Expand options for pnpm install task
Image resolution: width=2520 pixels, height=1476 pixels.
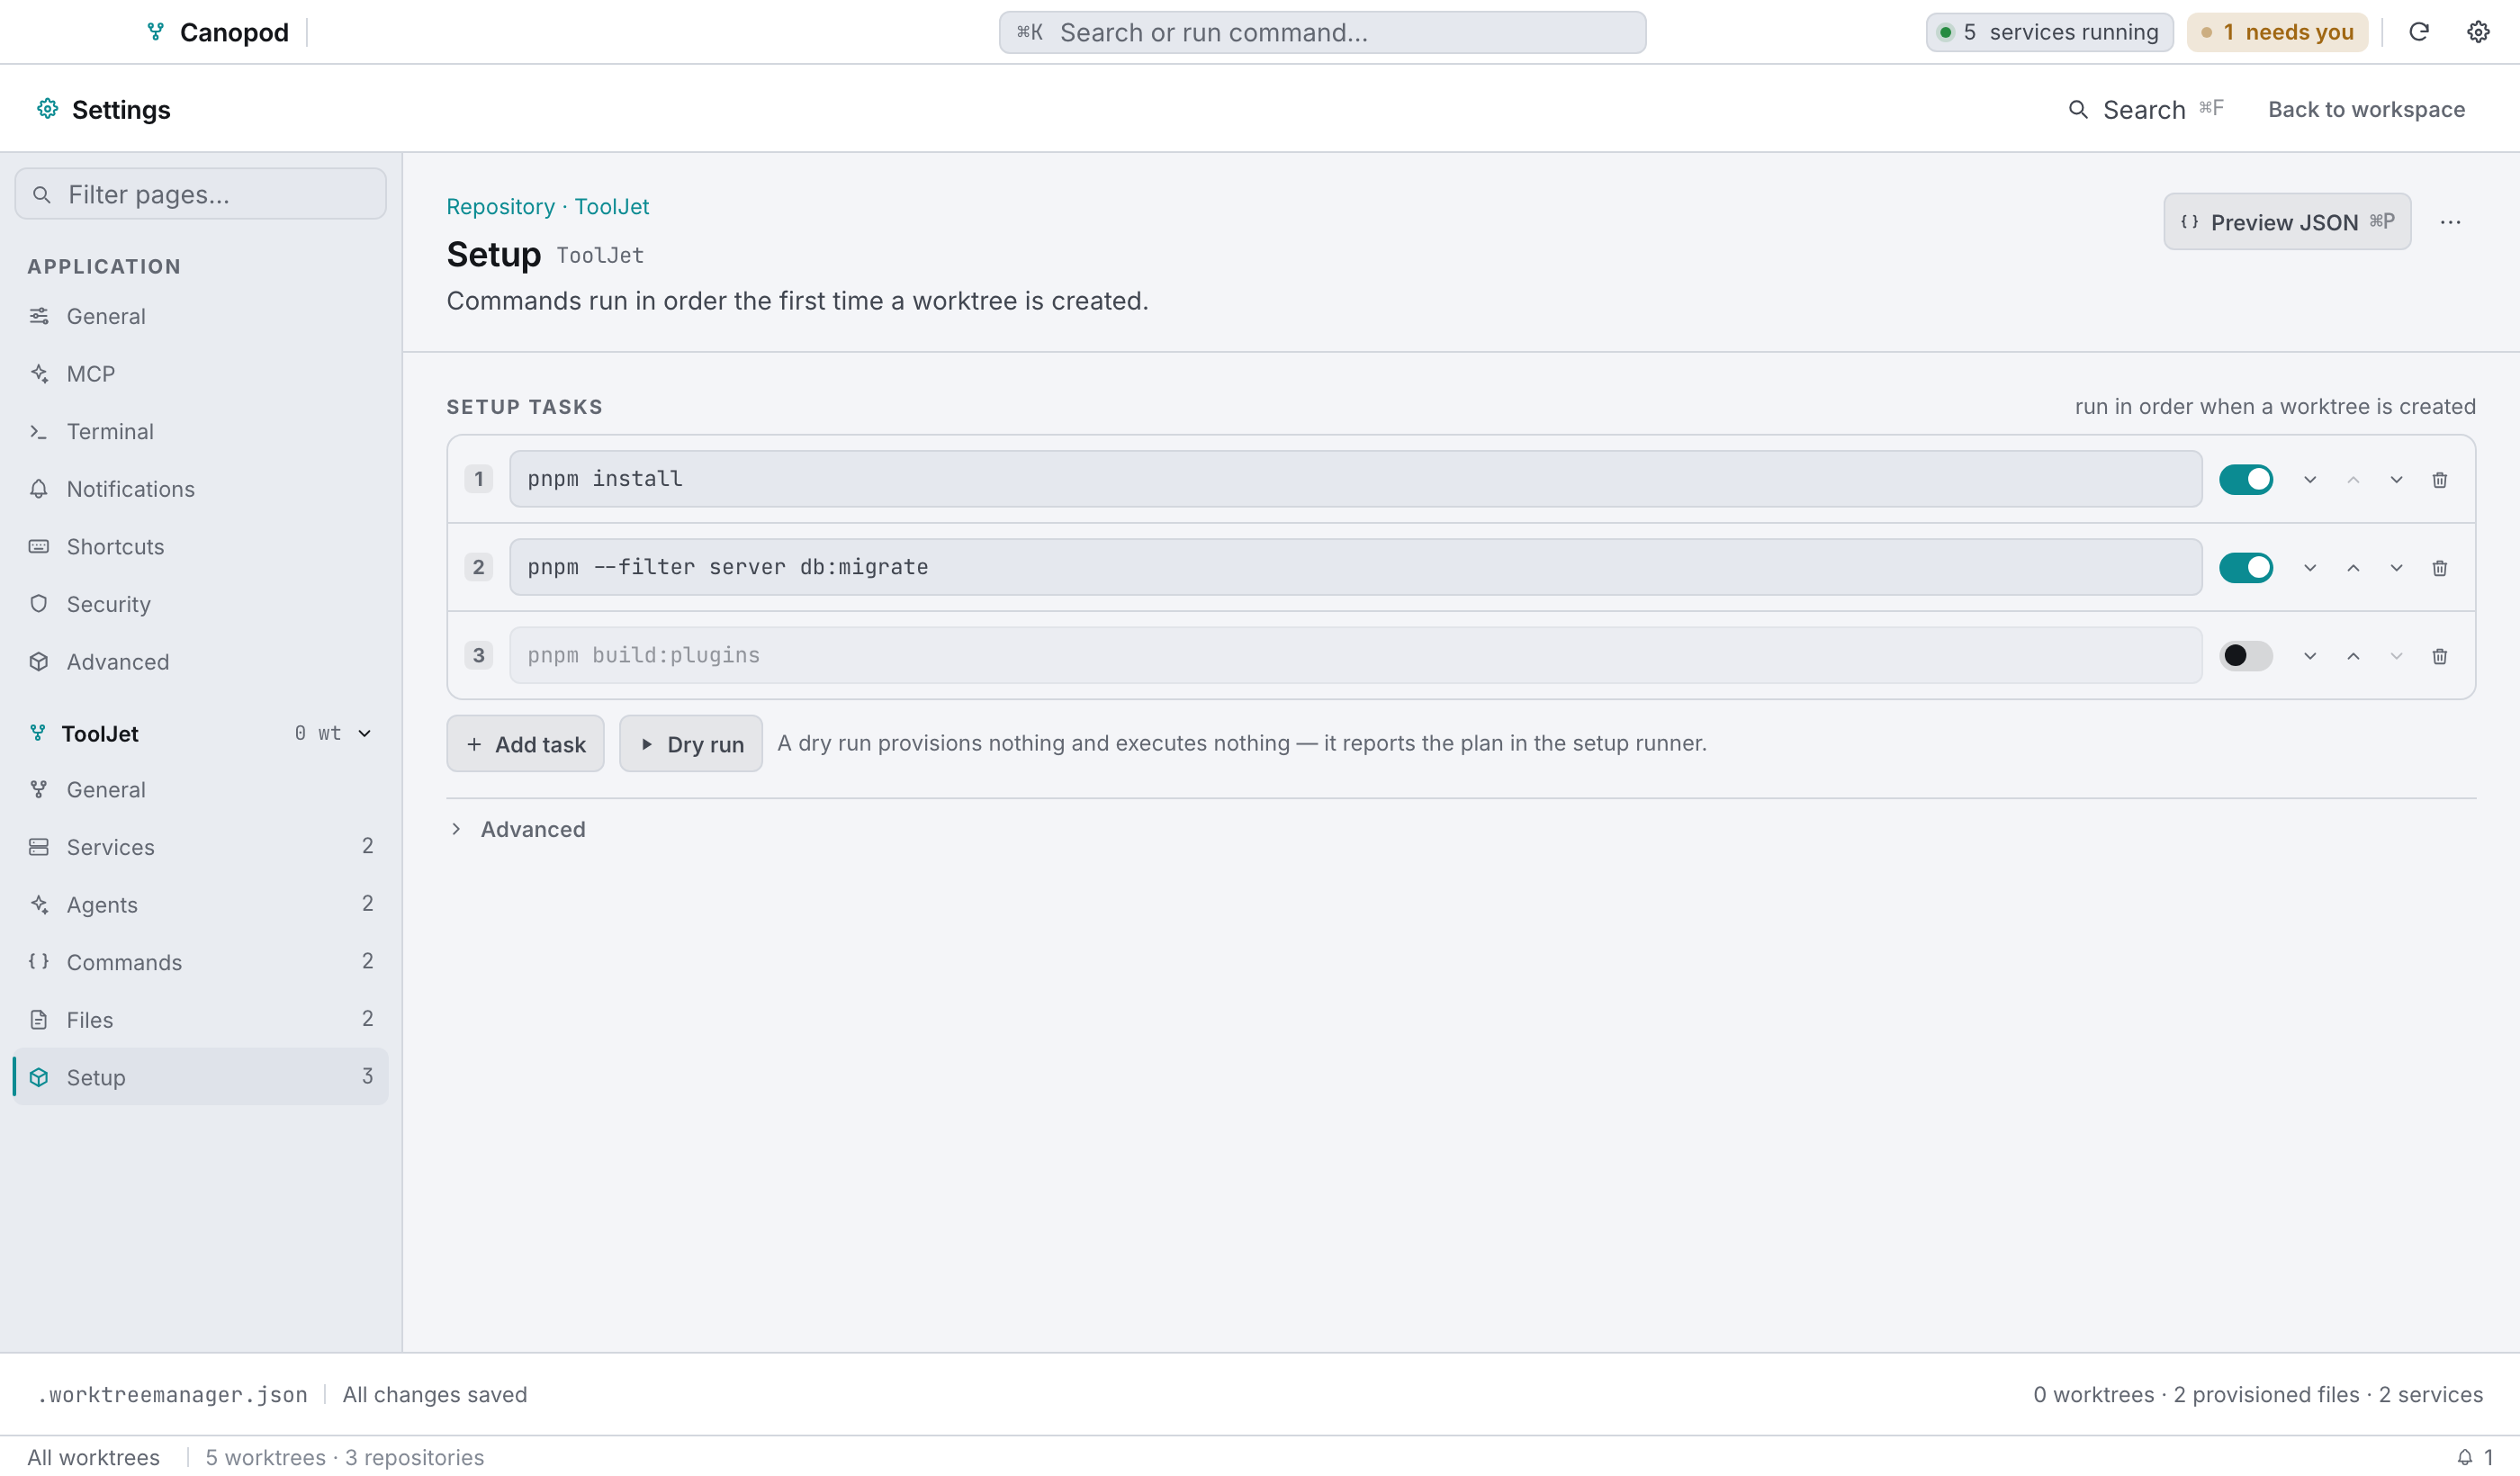[2309, 480]
